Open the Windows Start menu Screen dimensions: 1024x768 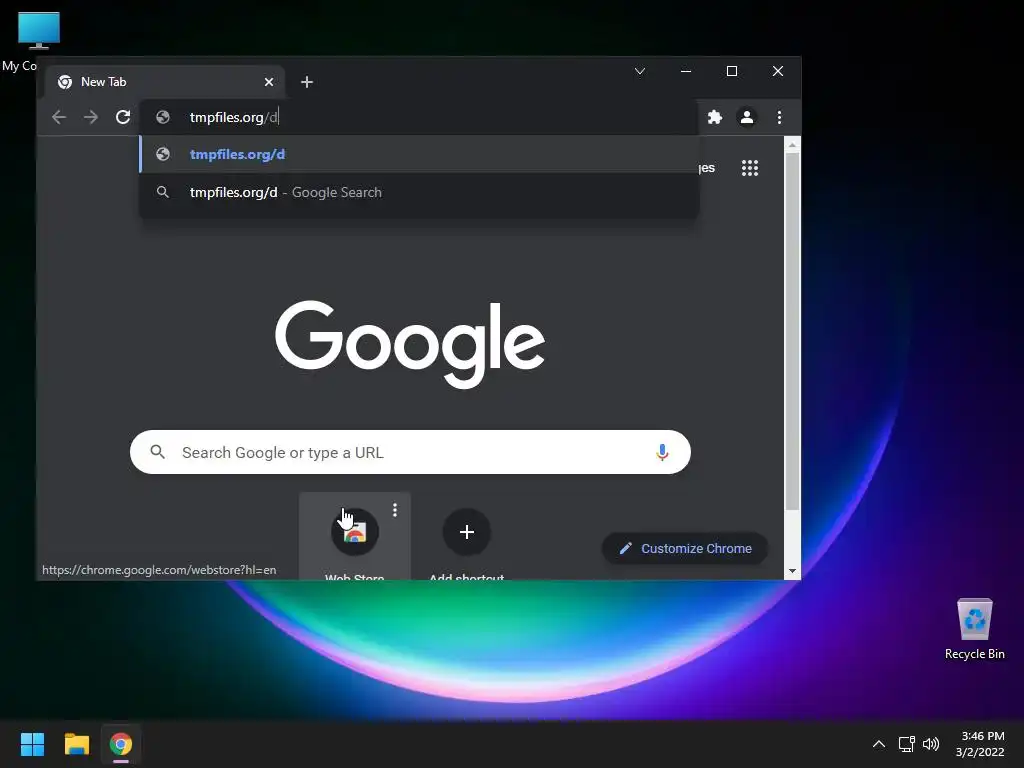(32, 744)
